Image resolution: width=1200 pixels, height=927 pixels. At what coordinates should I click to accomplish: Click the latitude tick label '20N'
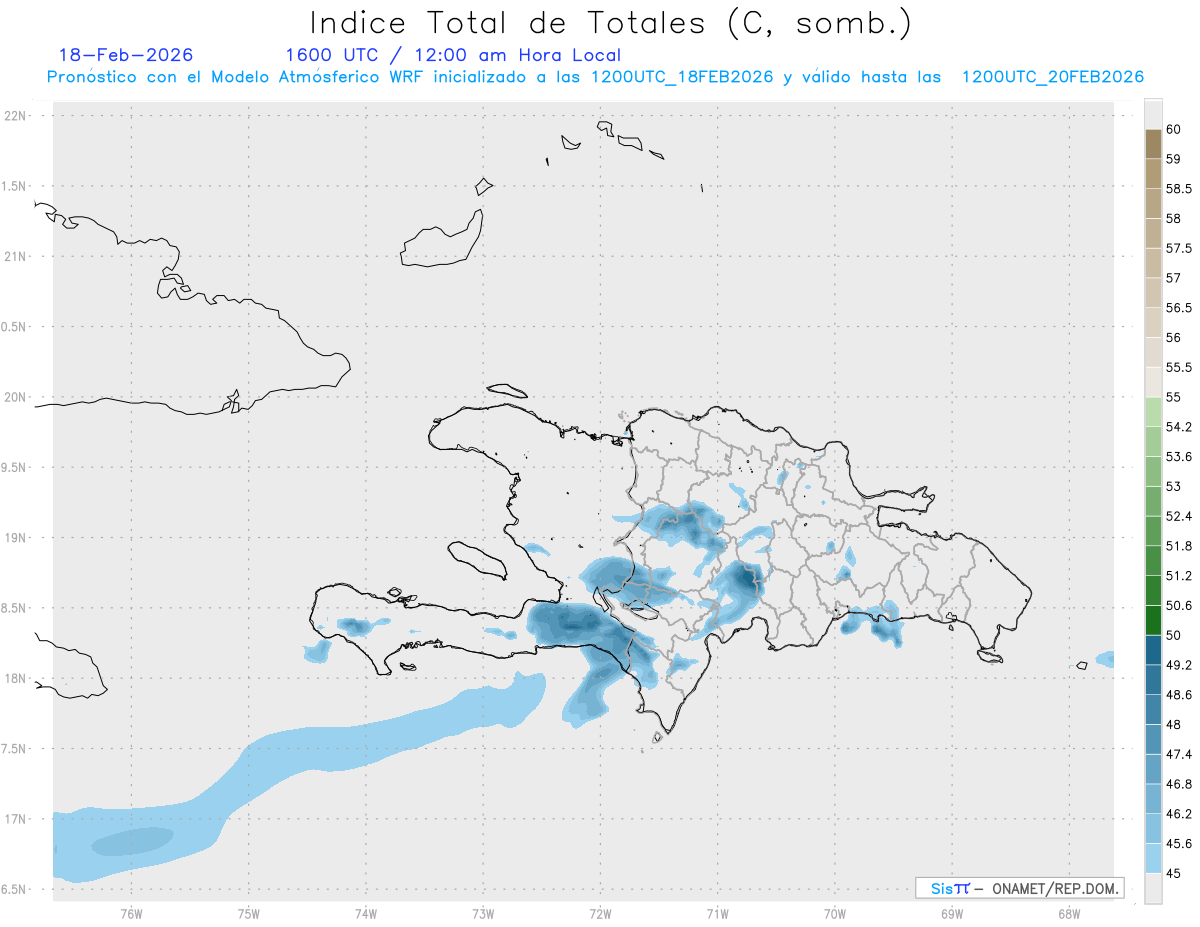pyautogui.click(x=16, y=397)
